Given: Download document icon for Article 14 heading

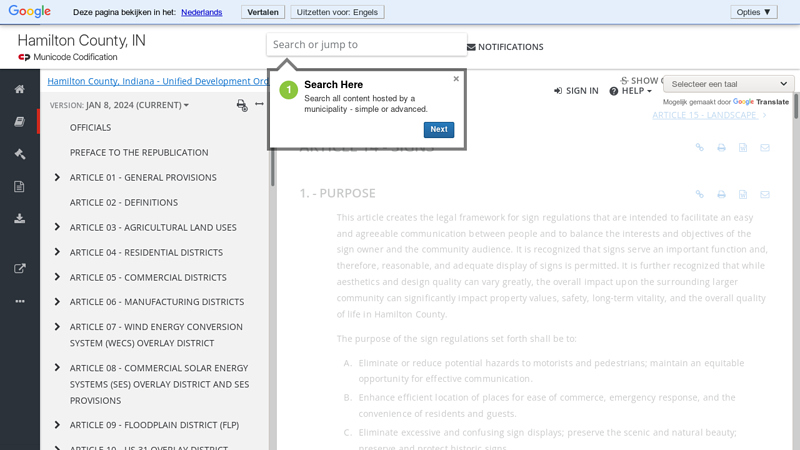Looking at the screenshot, I should 743,147.
